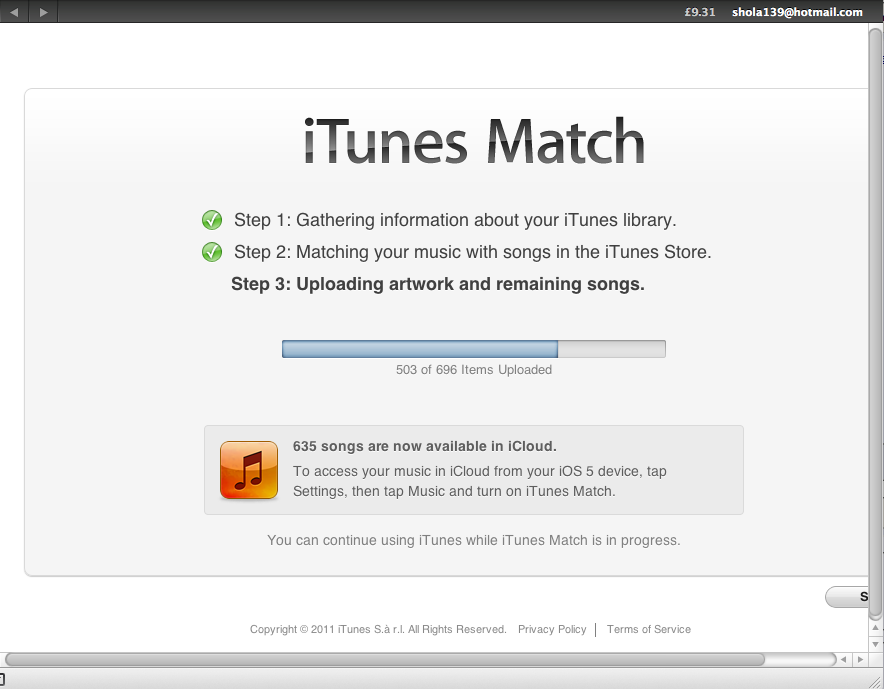The image size is (884, 689).
Task: Click the iTunes Match heading
Action: point(474,141)
